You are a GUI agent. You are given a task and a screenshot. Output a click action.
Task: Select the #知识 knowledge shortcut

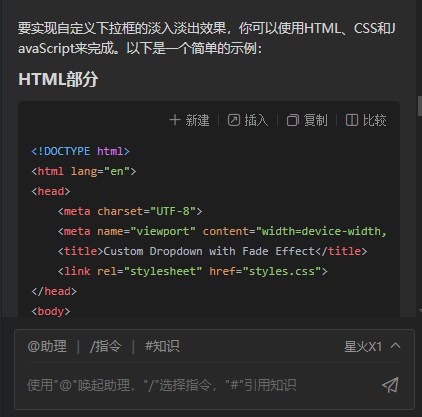(x=162, y=346)
